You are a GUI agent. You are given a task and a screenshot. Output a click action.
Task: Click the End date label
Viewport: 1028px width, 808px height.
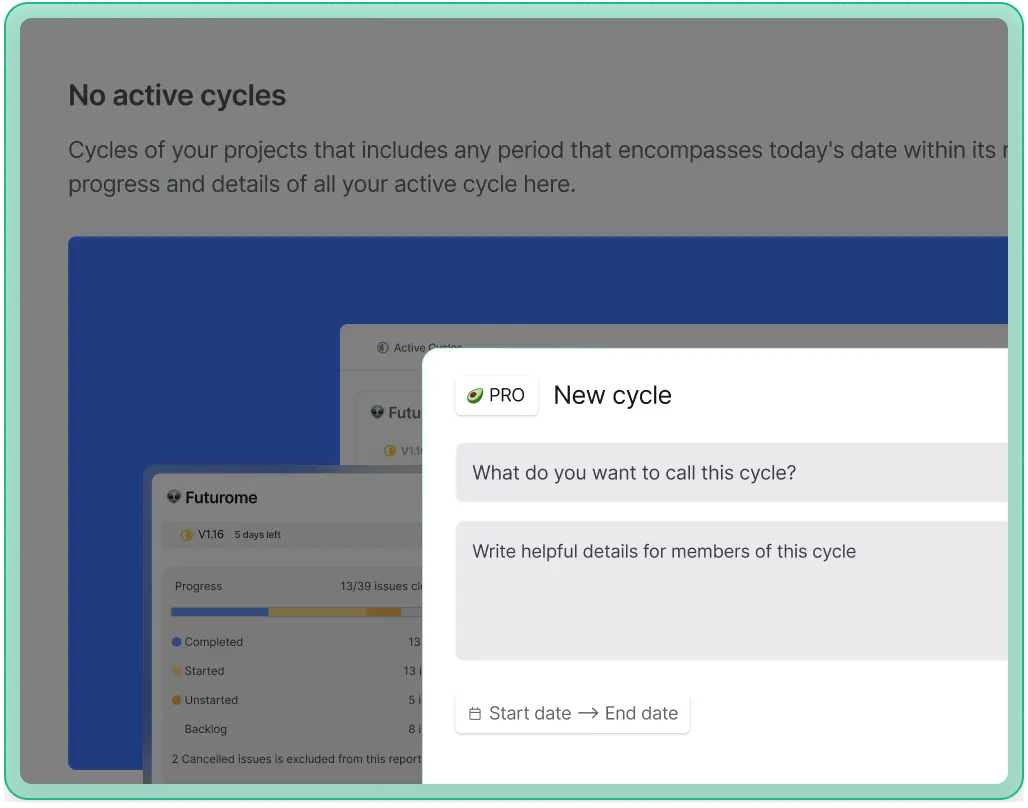click(641, 714)
